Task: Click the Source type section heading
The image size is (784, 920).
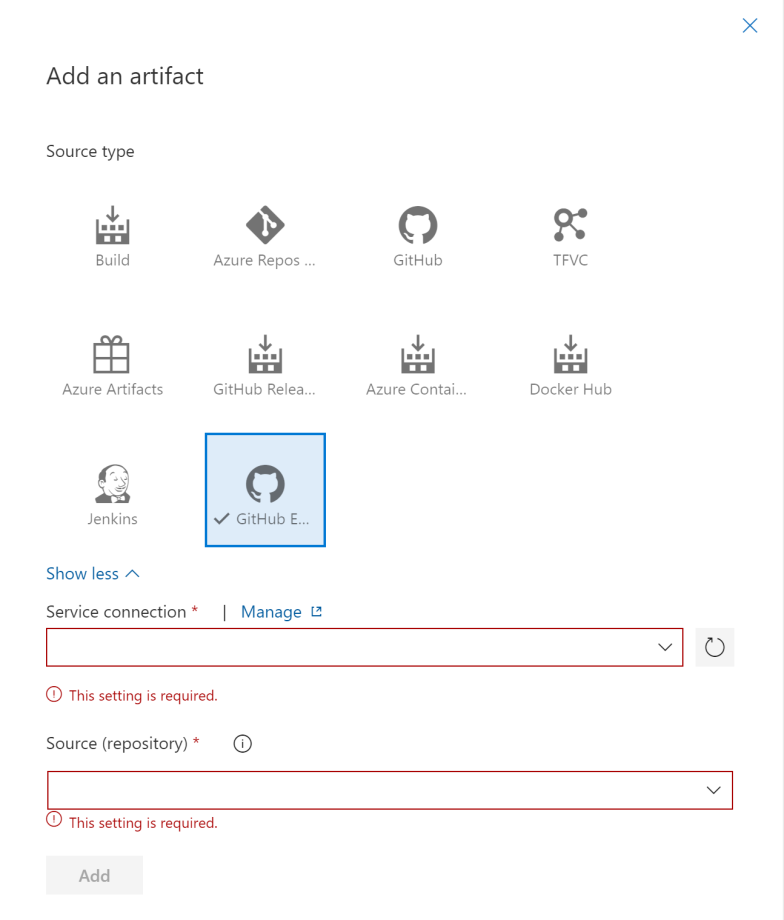Action: click(90, 151)
